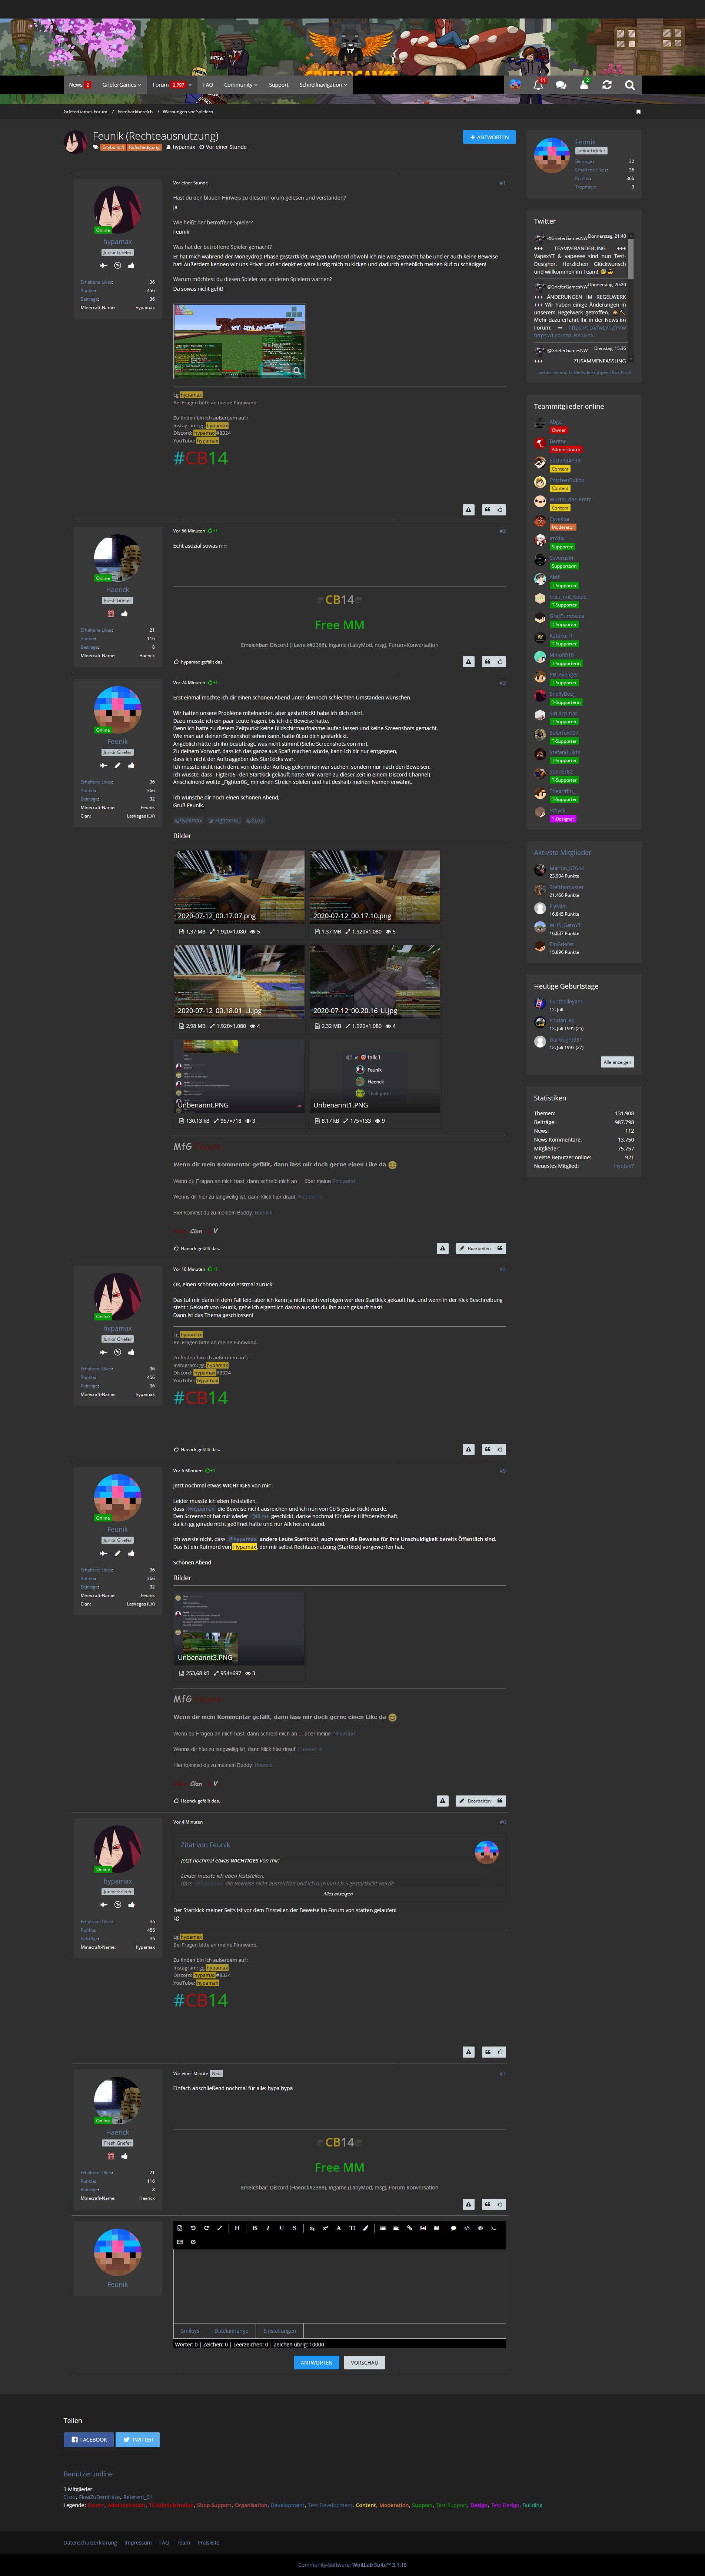705x2576 pixels.
Task: Switch to the Dateianhänge tab
Action: [231, 2330]
